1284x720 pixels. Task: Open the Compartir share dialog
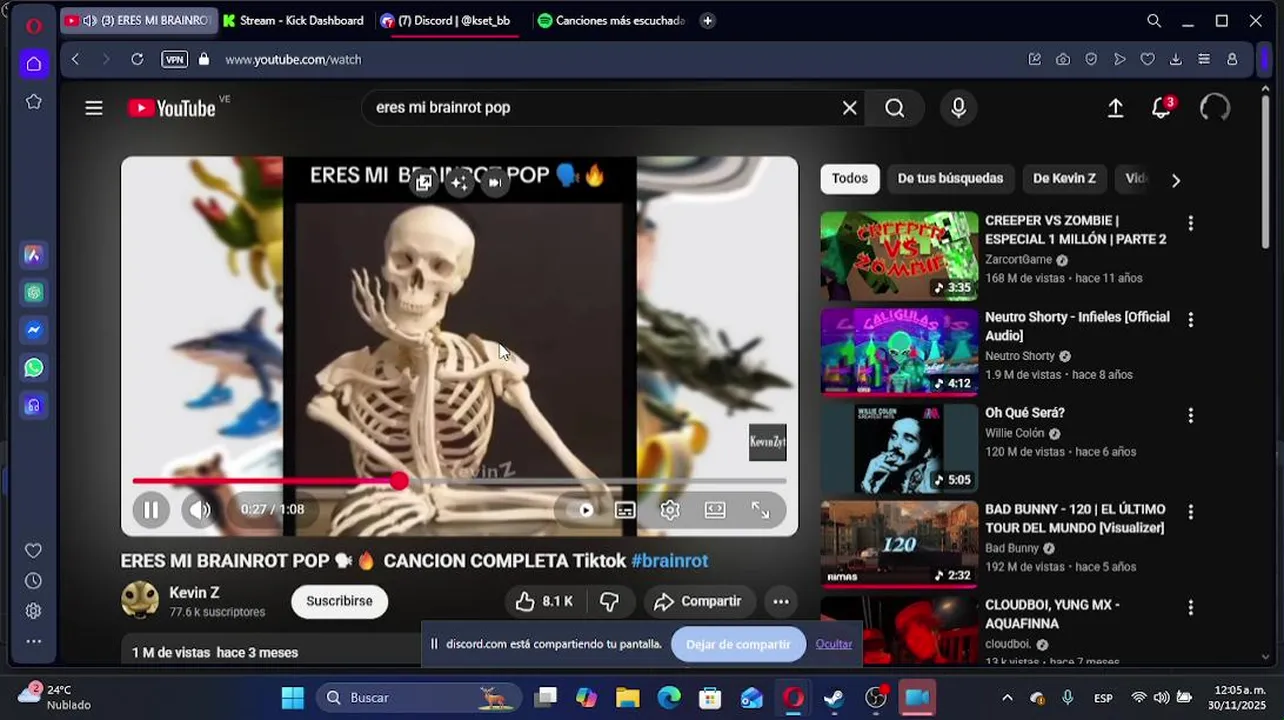[698, 601]
